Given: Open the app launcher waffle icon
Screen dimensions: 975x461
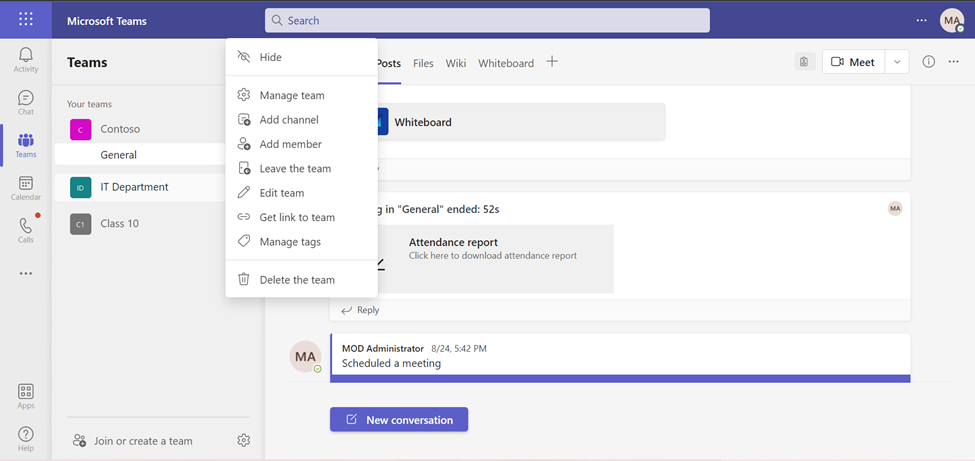Looking at the screenshot, I should pos(25,19).
